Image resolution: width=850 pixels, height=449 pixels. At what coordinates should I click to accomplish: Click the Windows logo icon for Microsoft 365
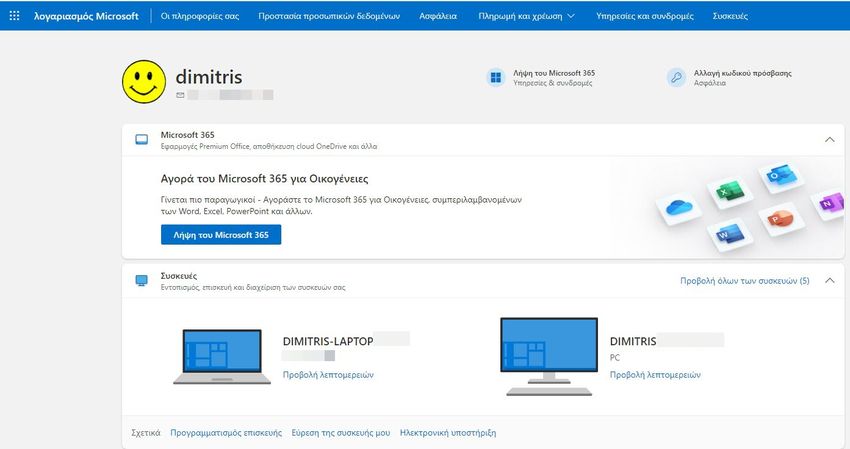495,78
